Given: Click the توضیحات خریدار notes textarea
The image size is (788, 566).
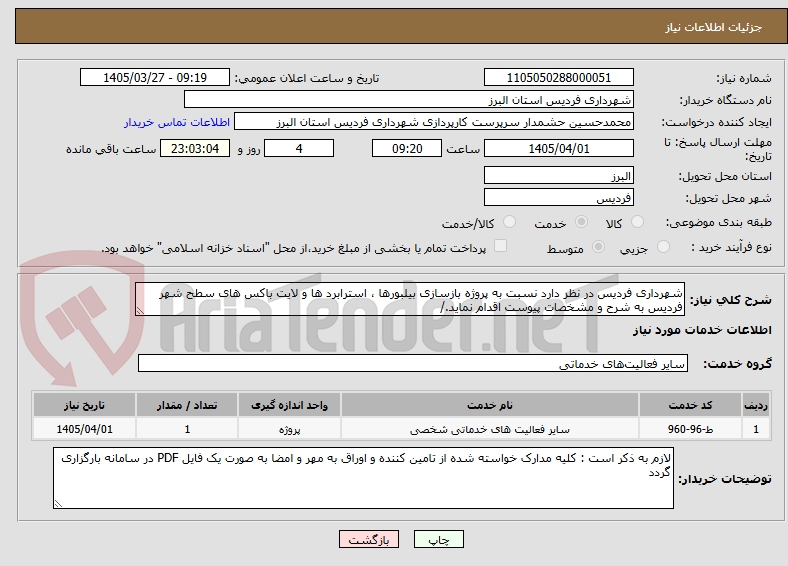Looking at the screenshot, I should [x=363, y=478].
